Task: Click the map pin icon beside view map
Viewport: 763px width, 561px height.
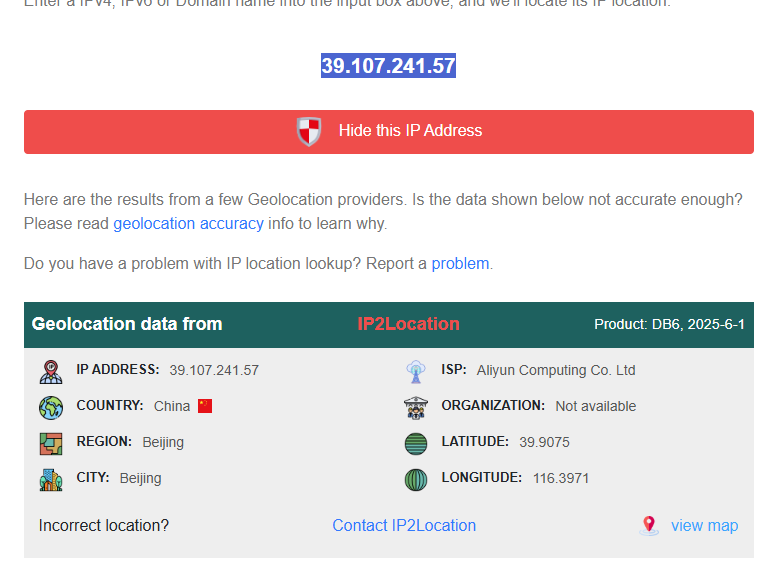Action: 649,525
